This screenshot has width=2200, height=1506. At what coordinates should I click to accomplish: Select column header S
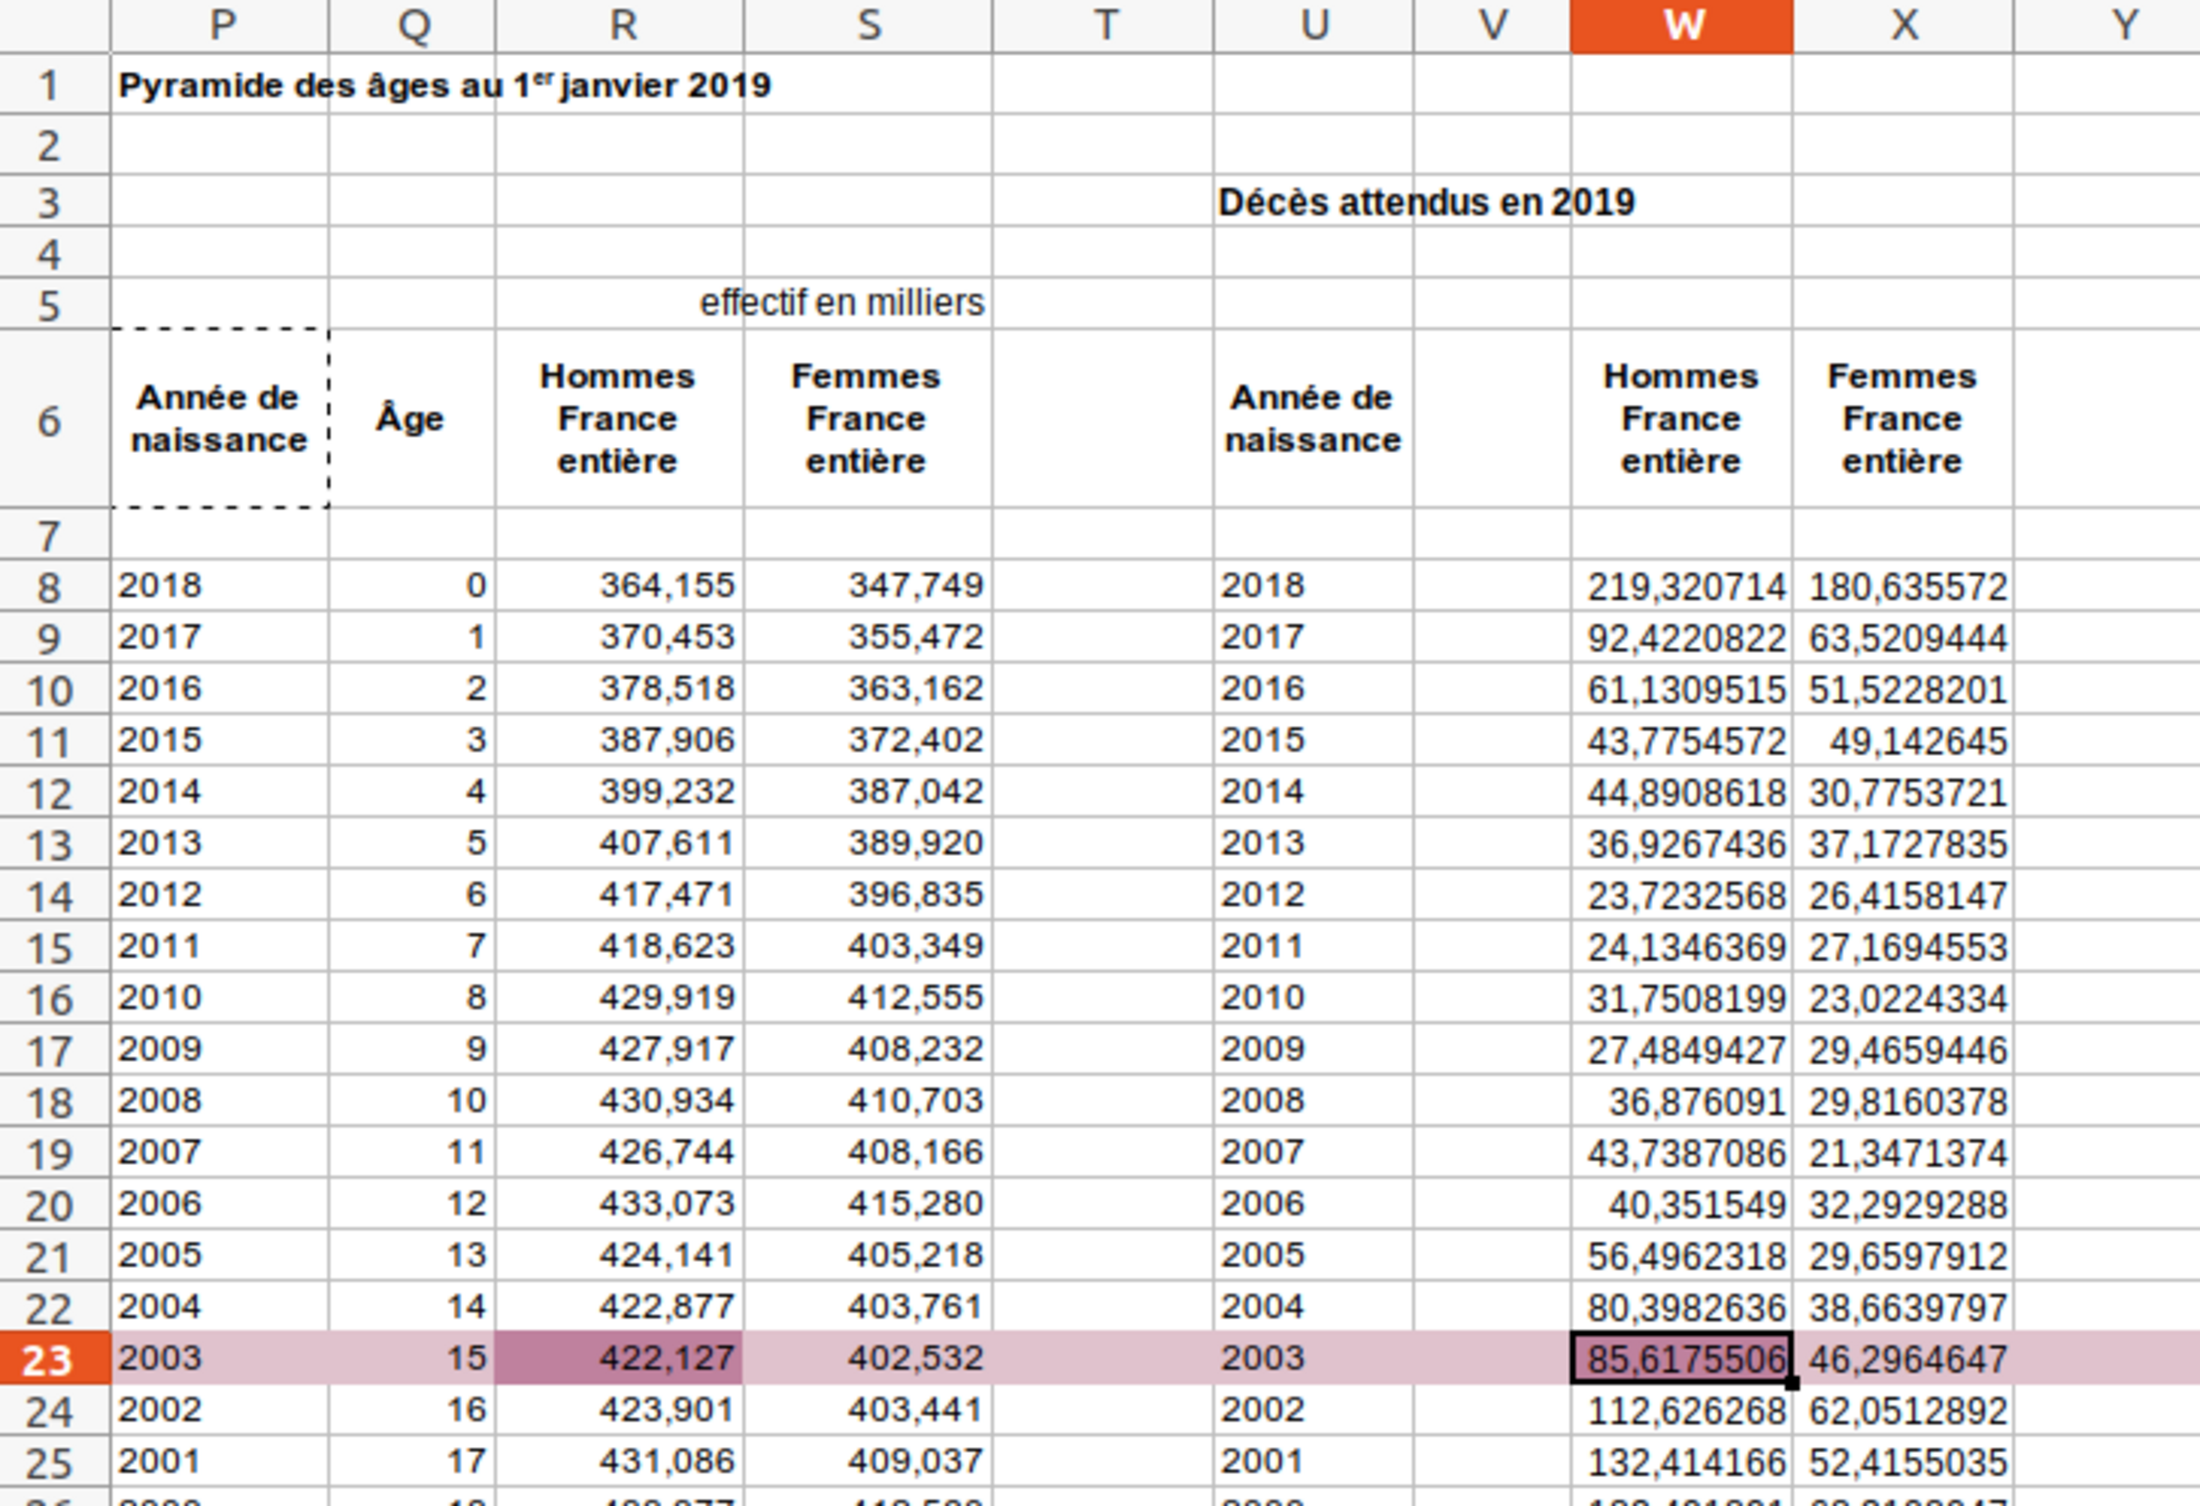tap(867, 25)
